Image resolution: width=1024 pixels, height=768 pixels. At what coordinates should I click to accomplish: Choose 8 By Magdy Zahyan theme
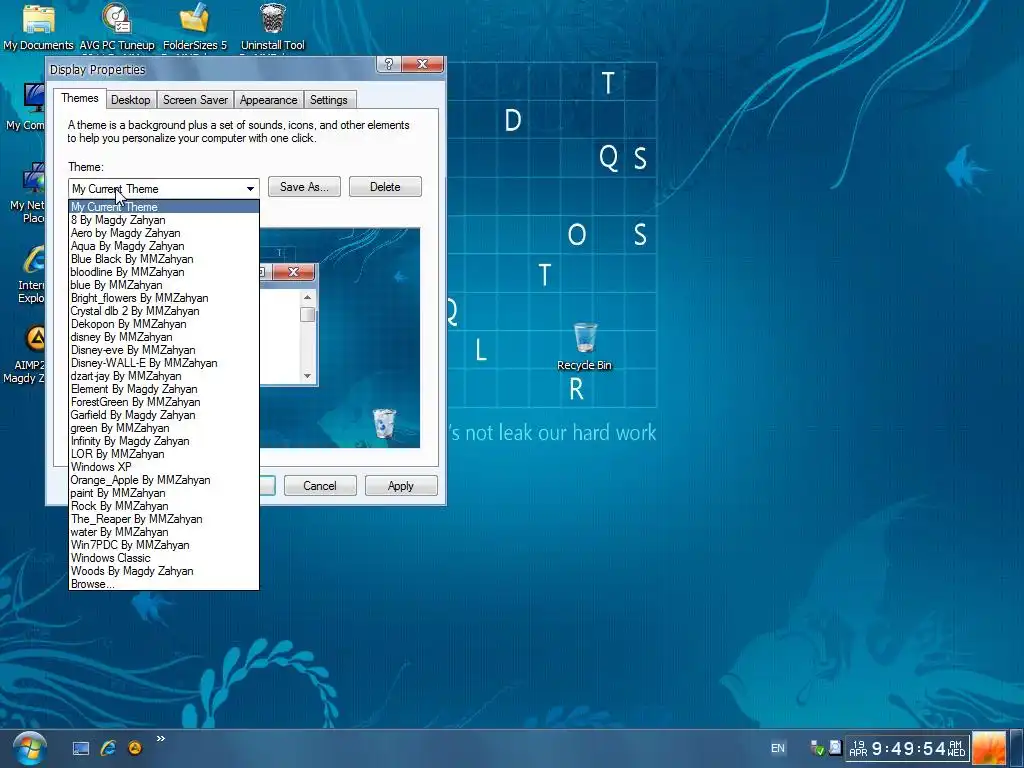tap(164, 220)
